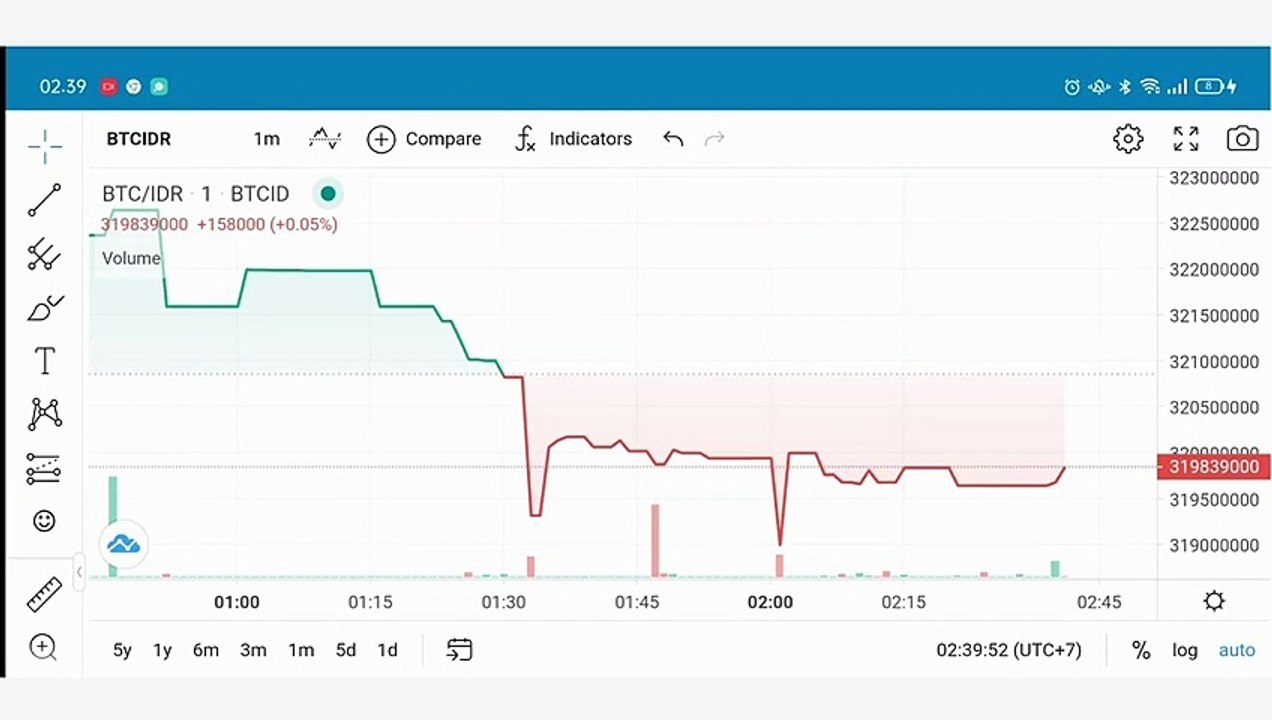Tap the battery indicator
The width and height of the screenshot is (1272, 720).
1215,87
